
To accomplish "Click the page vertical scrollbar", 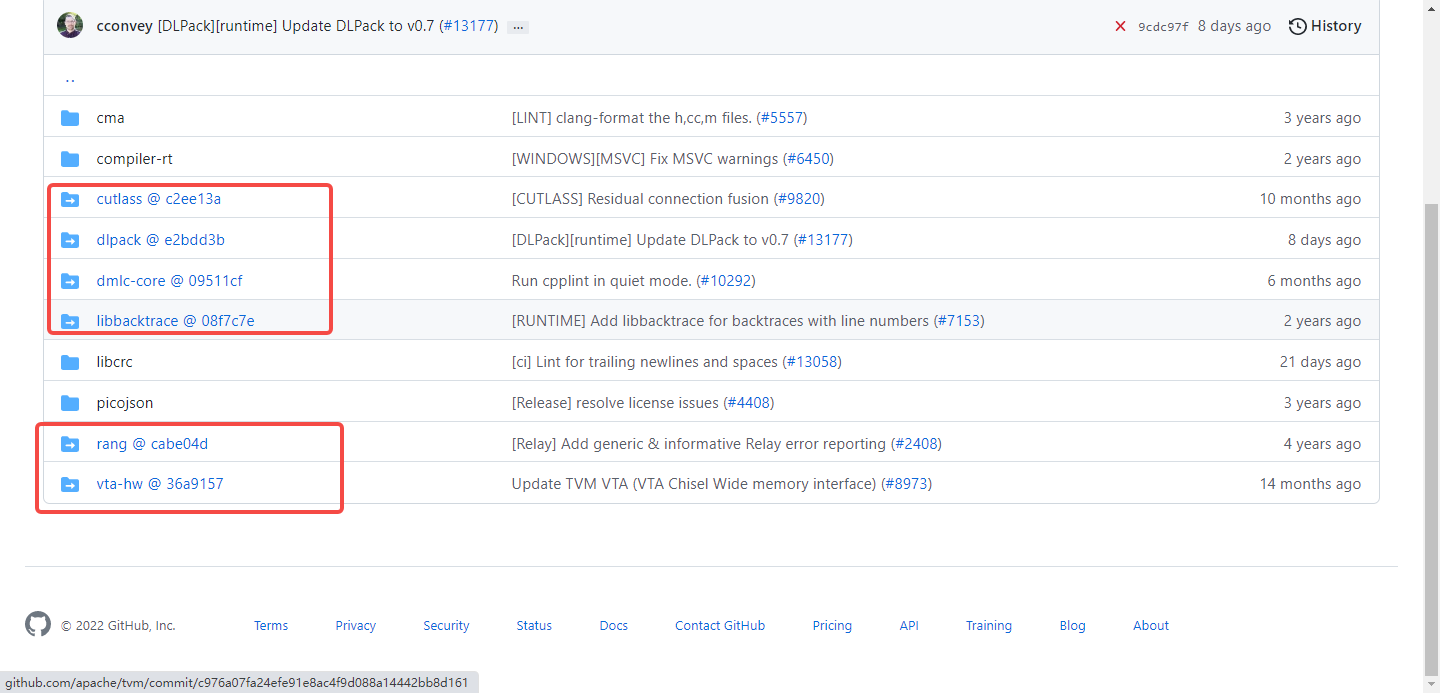I will [1431, 400].
